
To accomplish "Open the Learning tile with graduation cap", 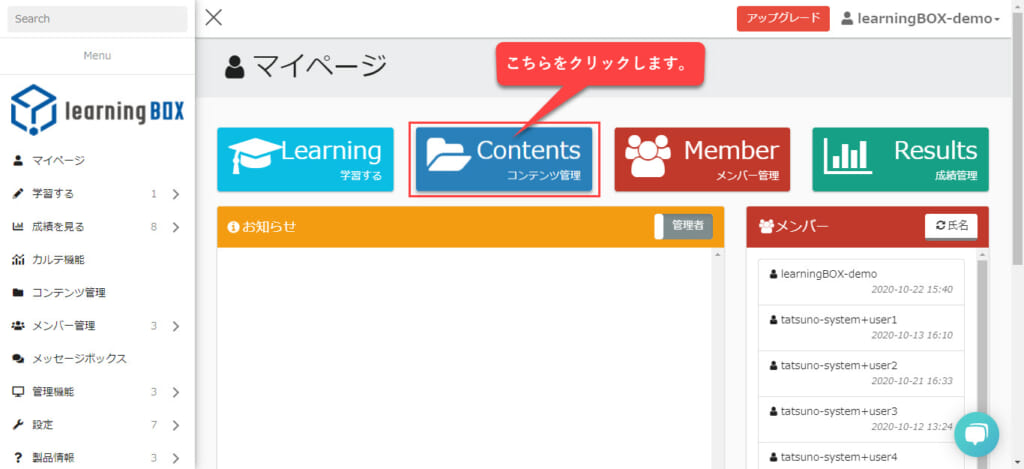I will [x=305, y=159].
